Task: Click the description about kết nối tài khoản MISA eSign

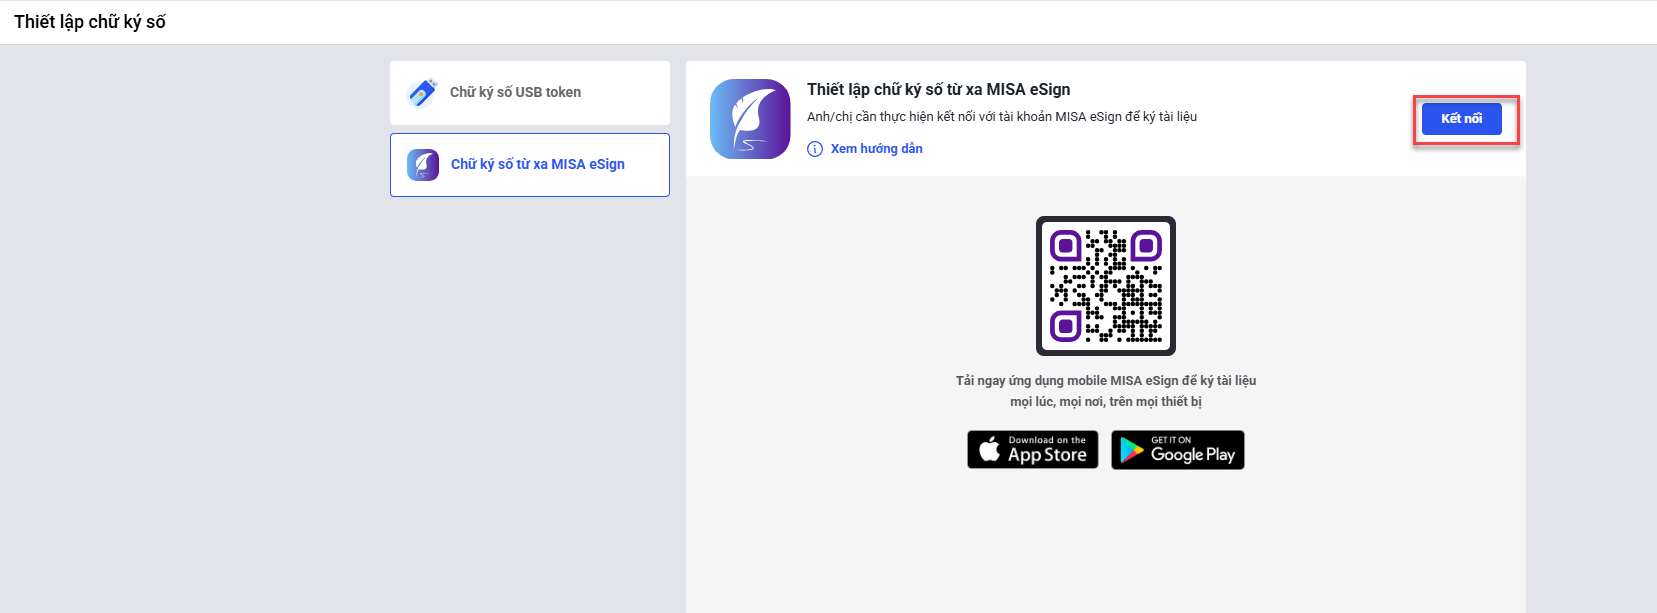Action: tap(1001, 117)
